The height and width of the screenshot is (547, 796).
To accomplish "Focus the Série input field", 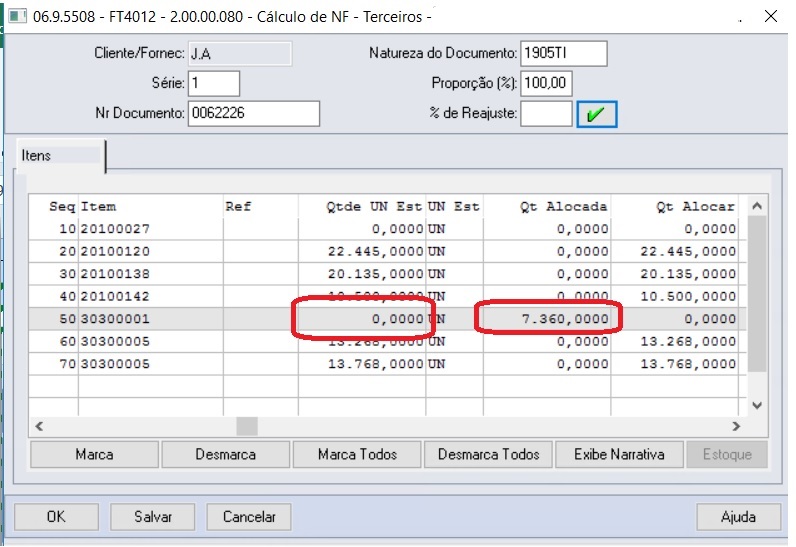I will pos(214,83).
